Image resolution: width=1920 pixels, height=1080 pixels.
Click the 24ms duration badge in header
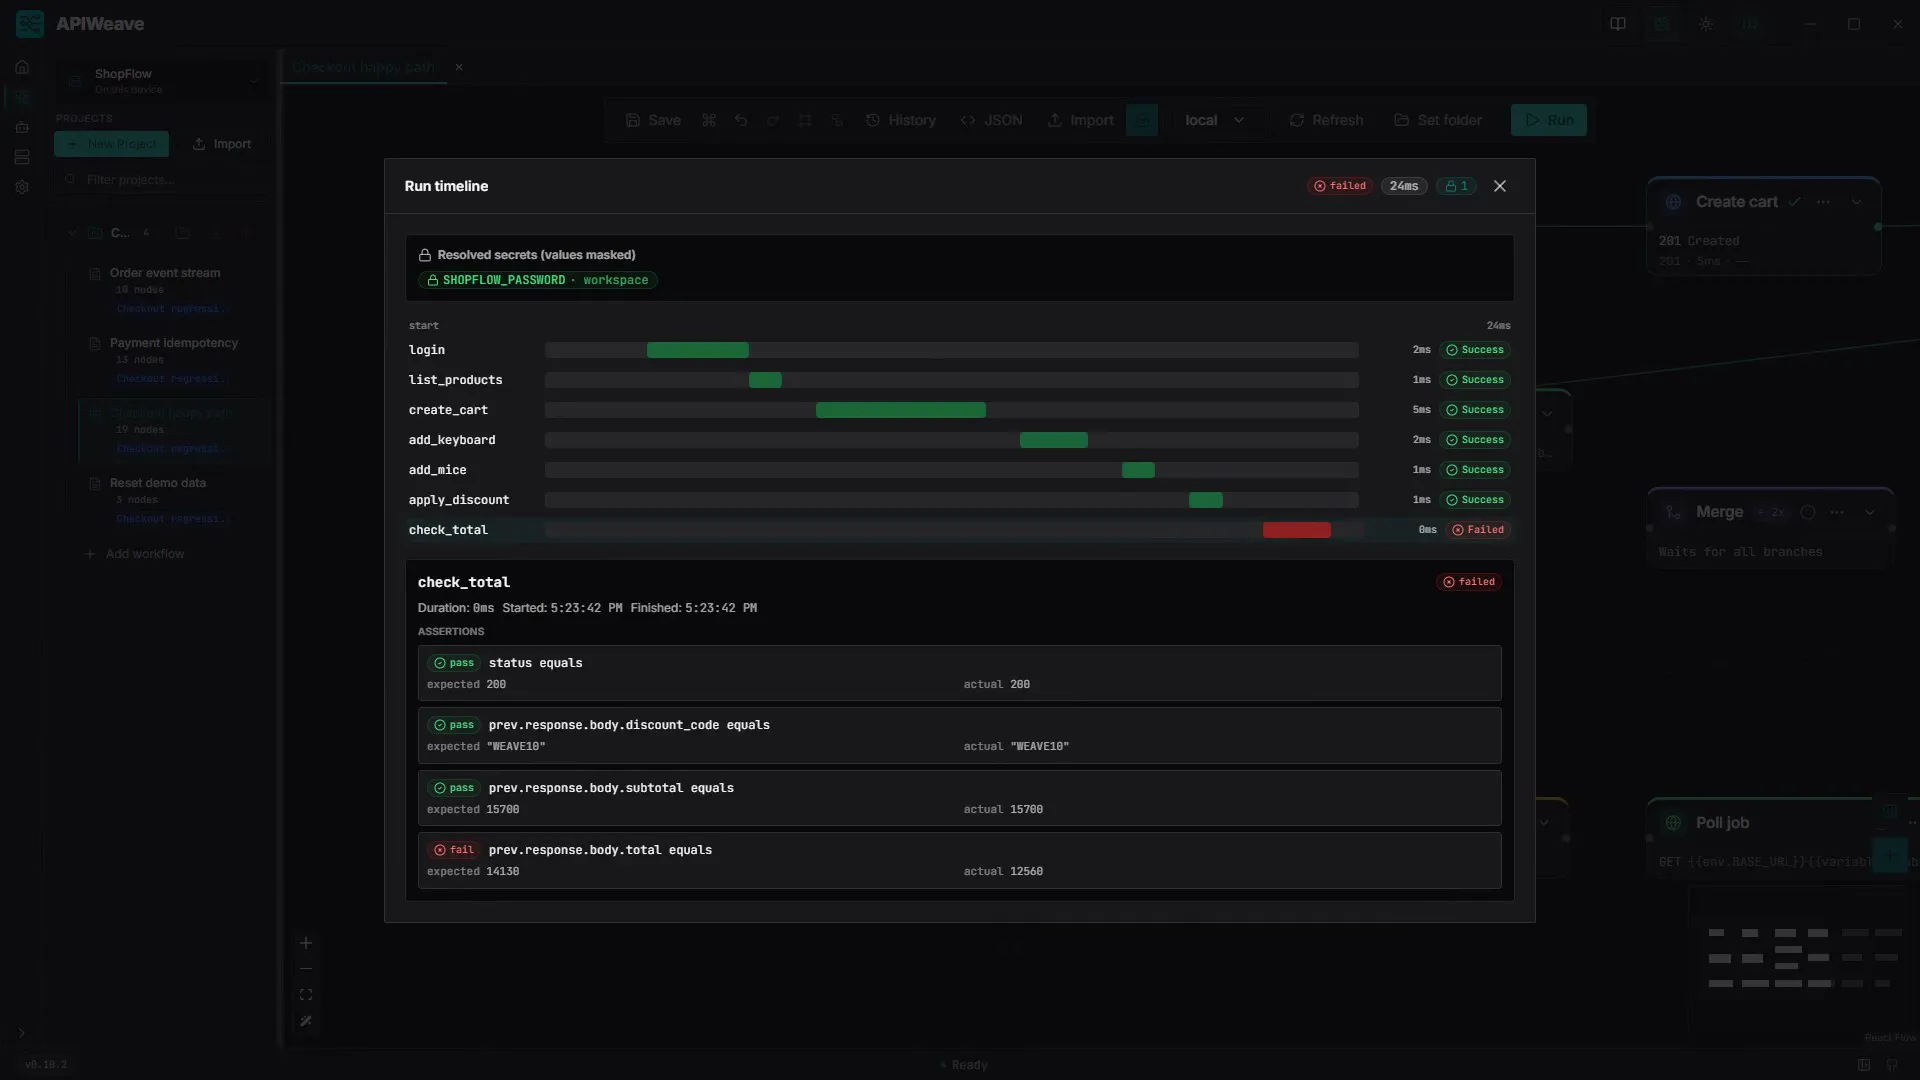(x=1404, y=186)
